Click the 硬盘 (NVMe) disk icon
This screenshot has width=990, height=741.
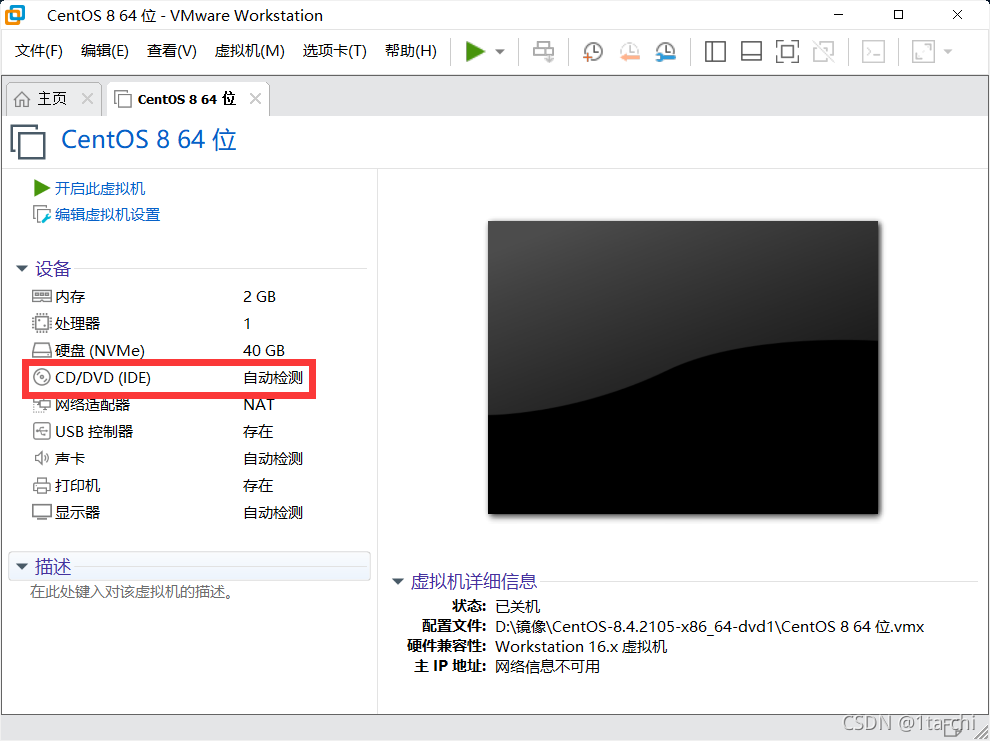pyautogui.click(x=42, y=350)
